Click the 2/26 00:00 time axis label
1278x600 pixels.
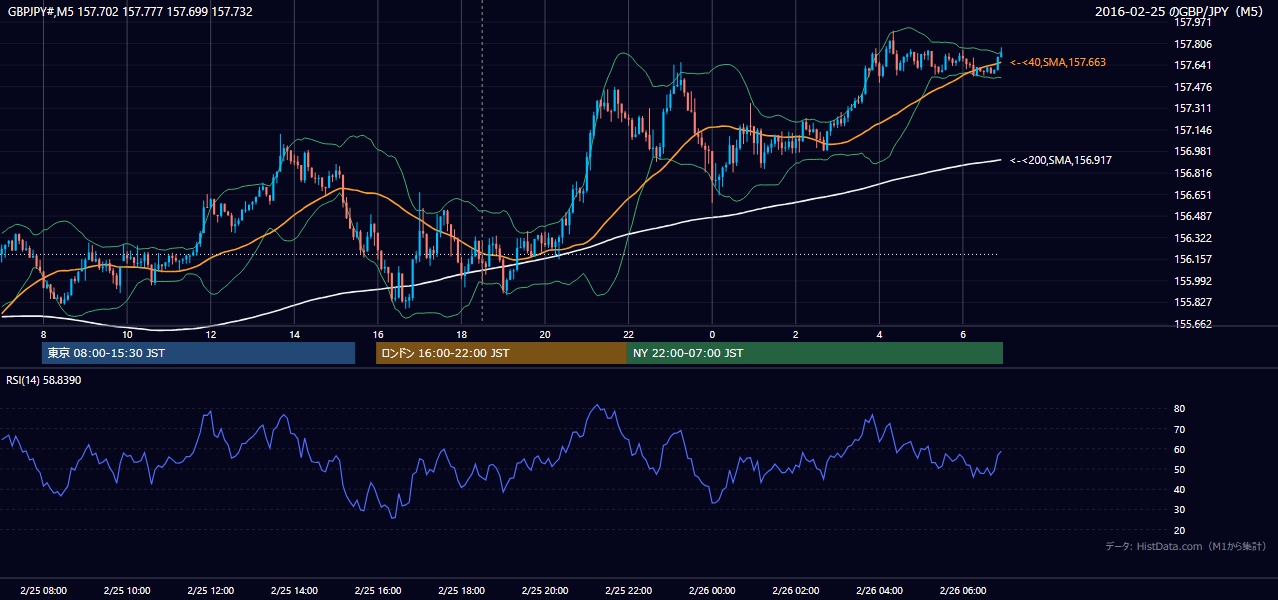(712, 590)
